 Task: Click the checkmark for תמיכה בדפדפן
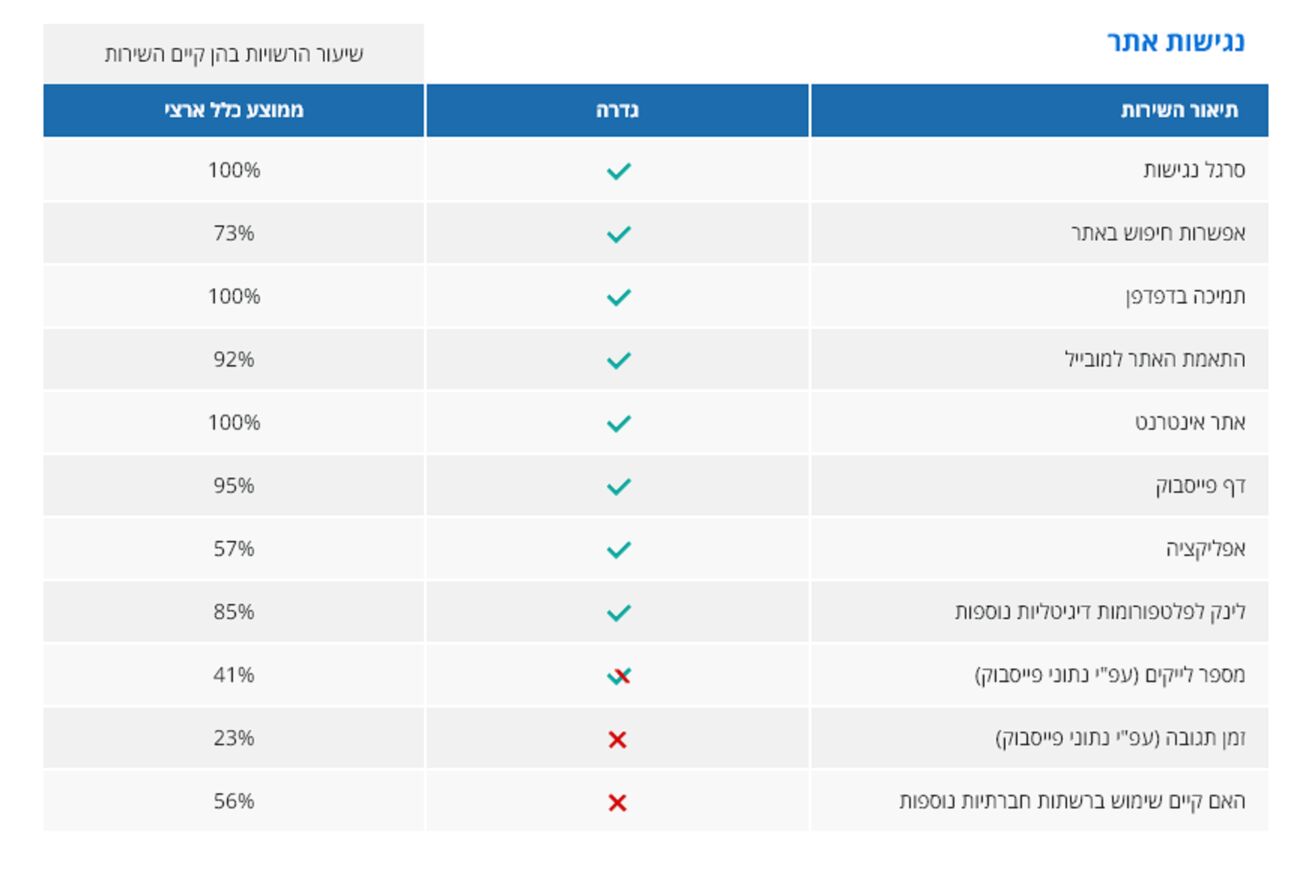click(618, 297)
